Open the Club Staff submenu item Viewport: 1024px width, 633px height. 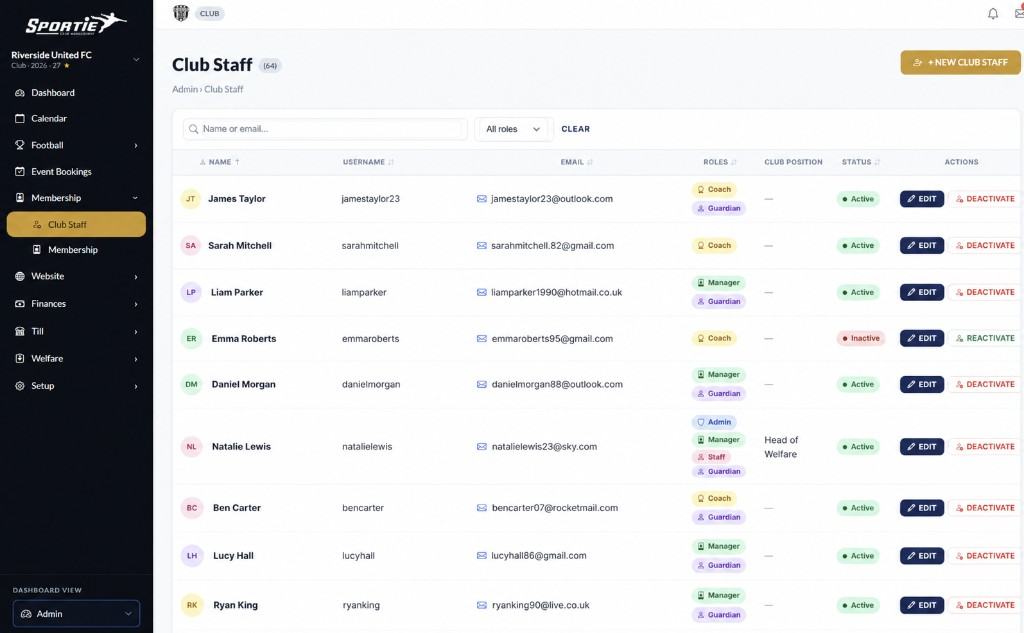pos(76,224)
